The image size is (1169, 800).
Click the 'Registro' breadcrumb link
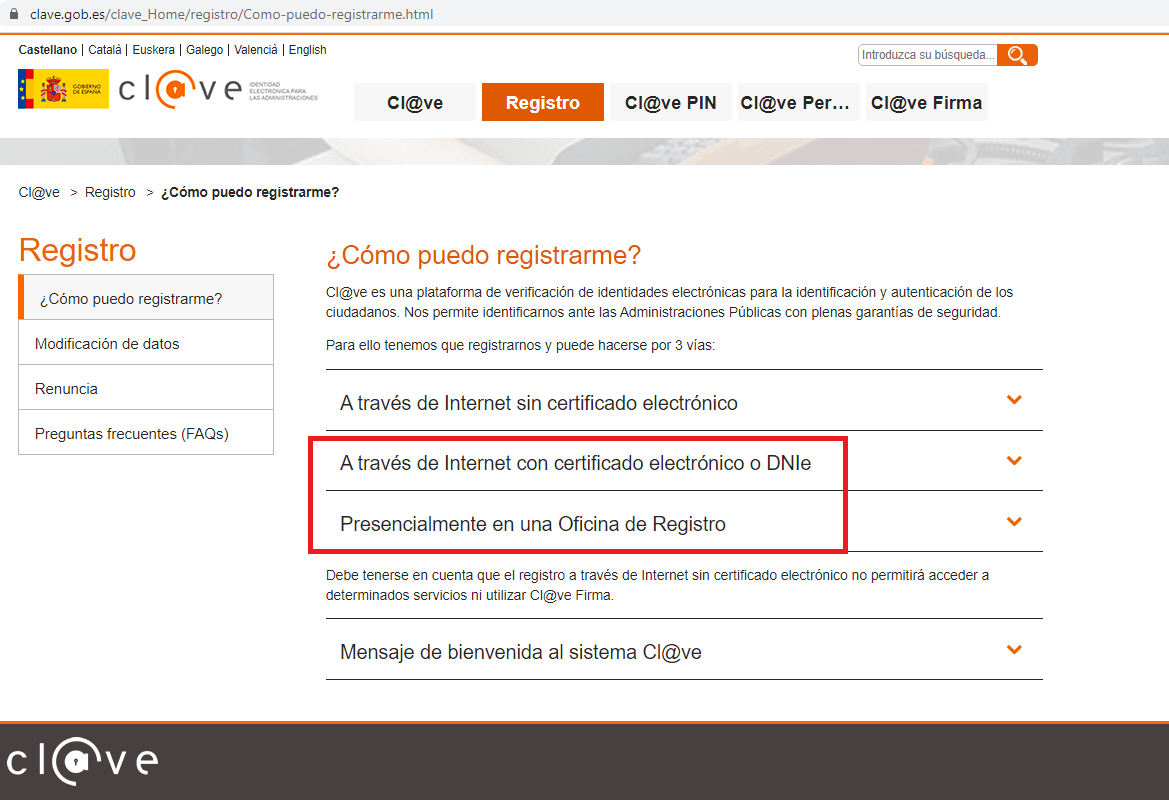(x=110, y=192)
